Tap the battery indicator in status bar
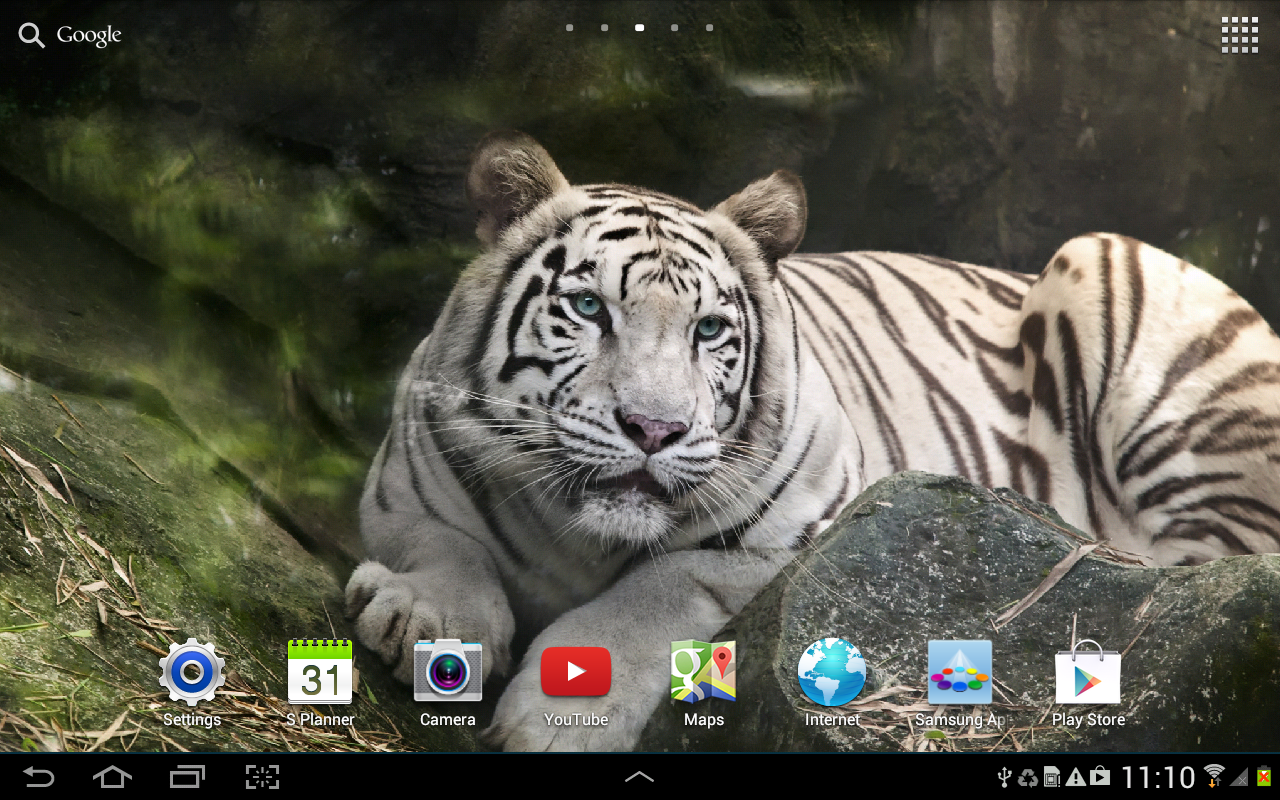 [x=1262, y=775]
